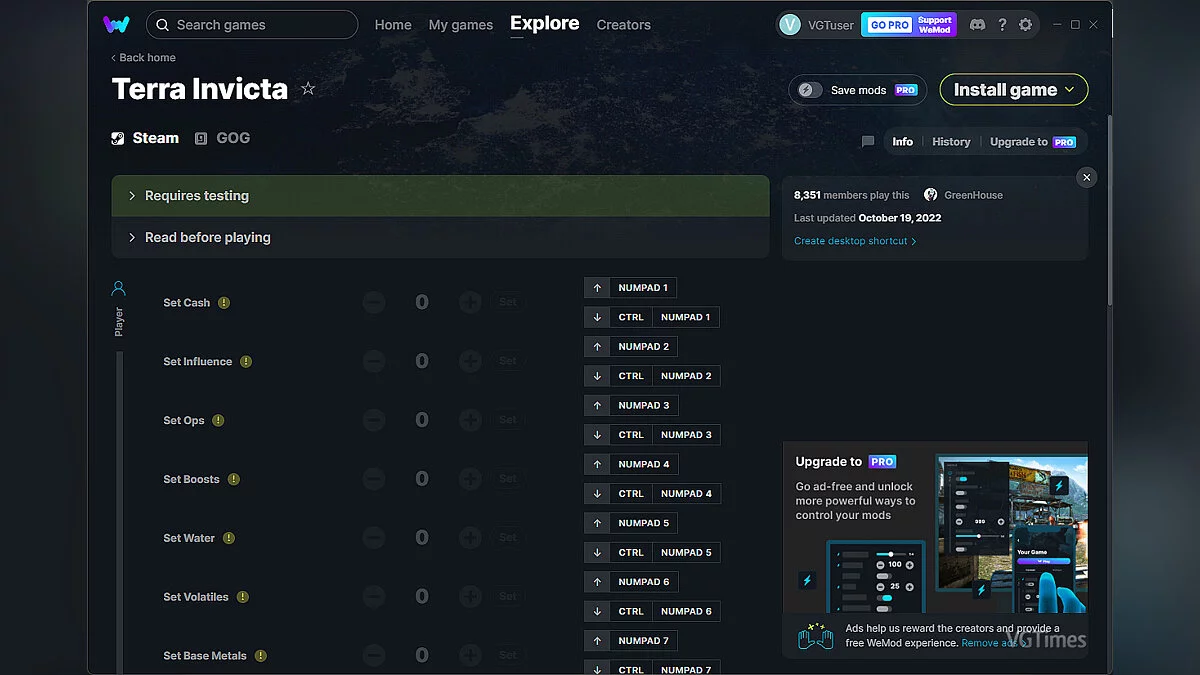The height and width of the screenshot is (675, 1200).
Task: Expand the Requires testing section
Action: [441, 196]
